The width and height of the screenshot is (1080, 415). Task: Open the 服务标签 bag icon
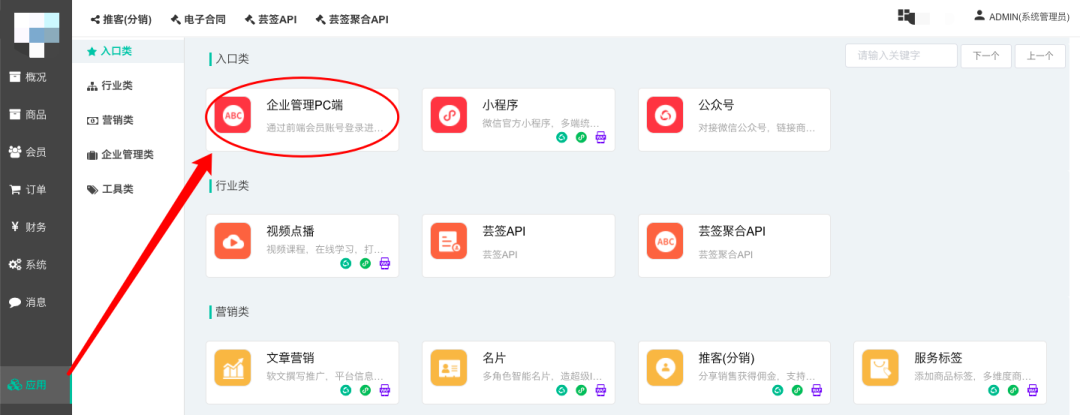pyautogui.click(x=880, y=368)
